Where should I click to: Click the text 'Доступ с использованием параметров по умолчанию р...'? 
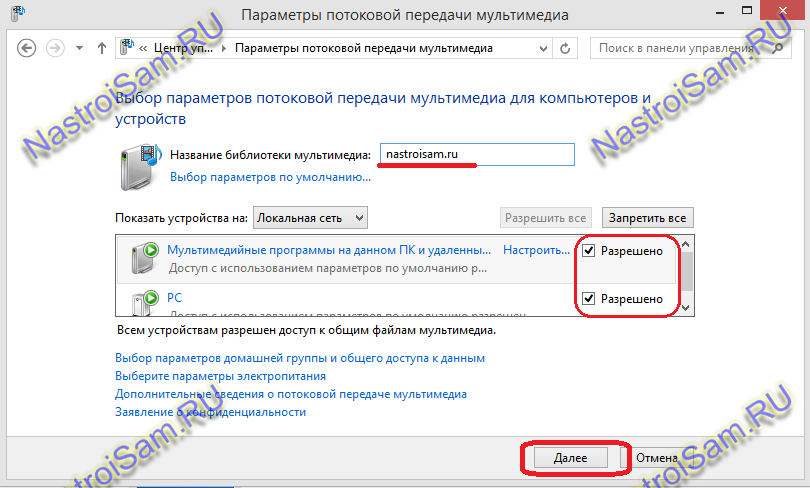[328, 269]
